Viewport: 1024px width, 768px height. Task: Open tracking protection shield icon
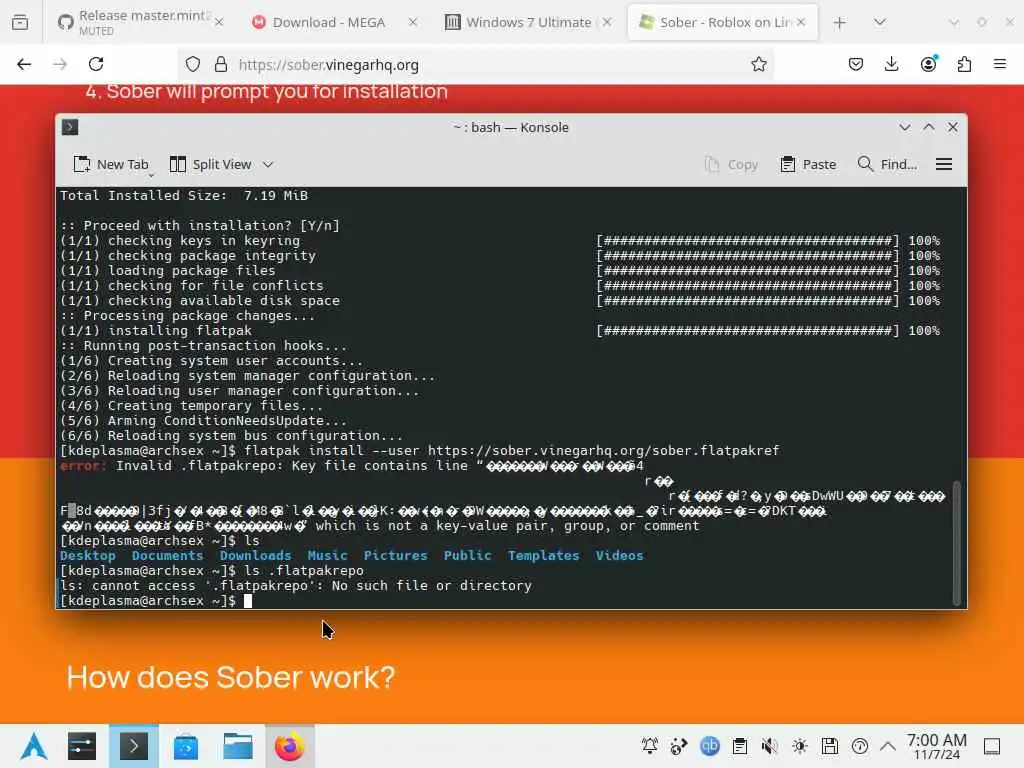point(193,64)
